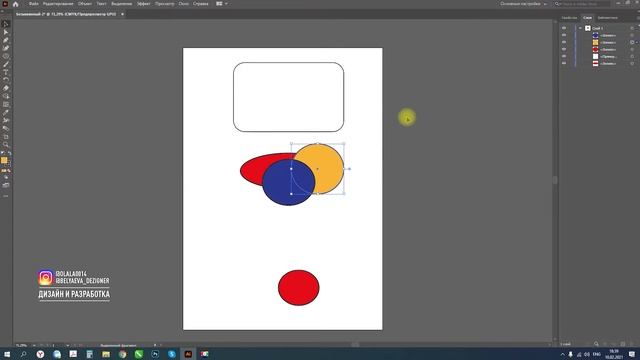Hide the orange ellipse sublayer
The height and width of the screenshot is (360, 640).
coord(564,42)
